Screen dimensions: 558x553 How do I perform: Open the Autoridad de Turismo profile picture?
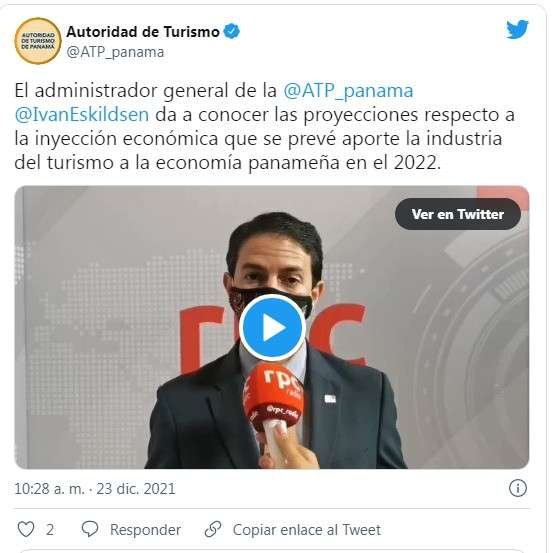pyautogui.click(x=38, y=41)
